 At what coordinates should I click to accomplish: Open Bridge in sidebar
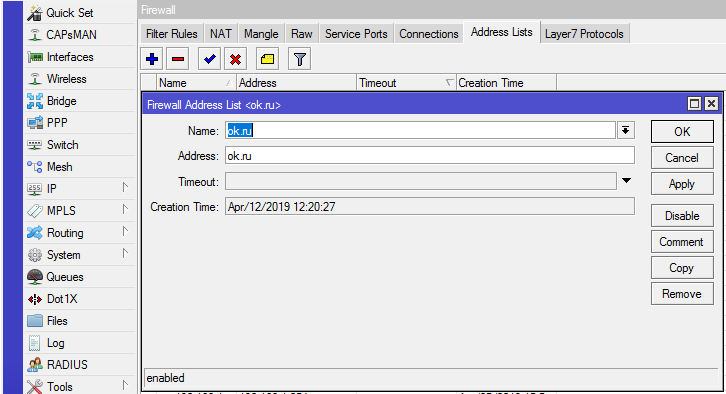click(x=80, y=101)
